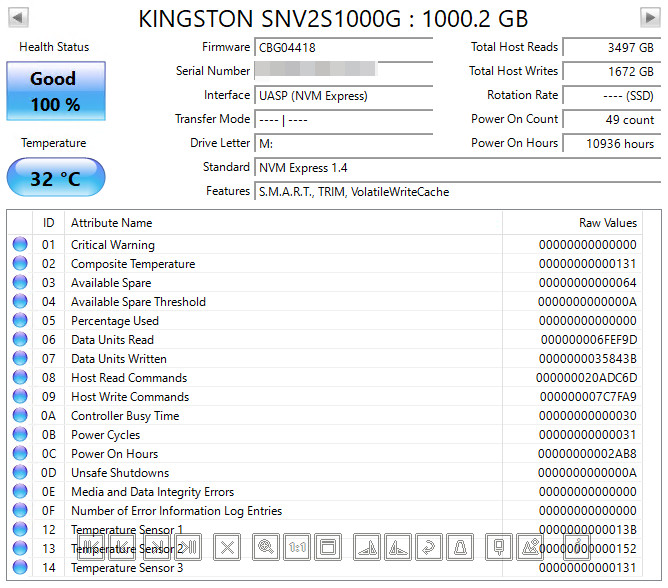Click the status orb for Host Write Commands

[20, 396]
